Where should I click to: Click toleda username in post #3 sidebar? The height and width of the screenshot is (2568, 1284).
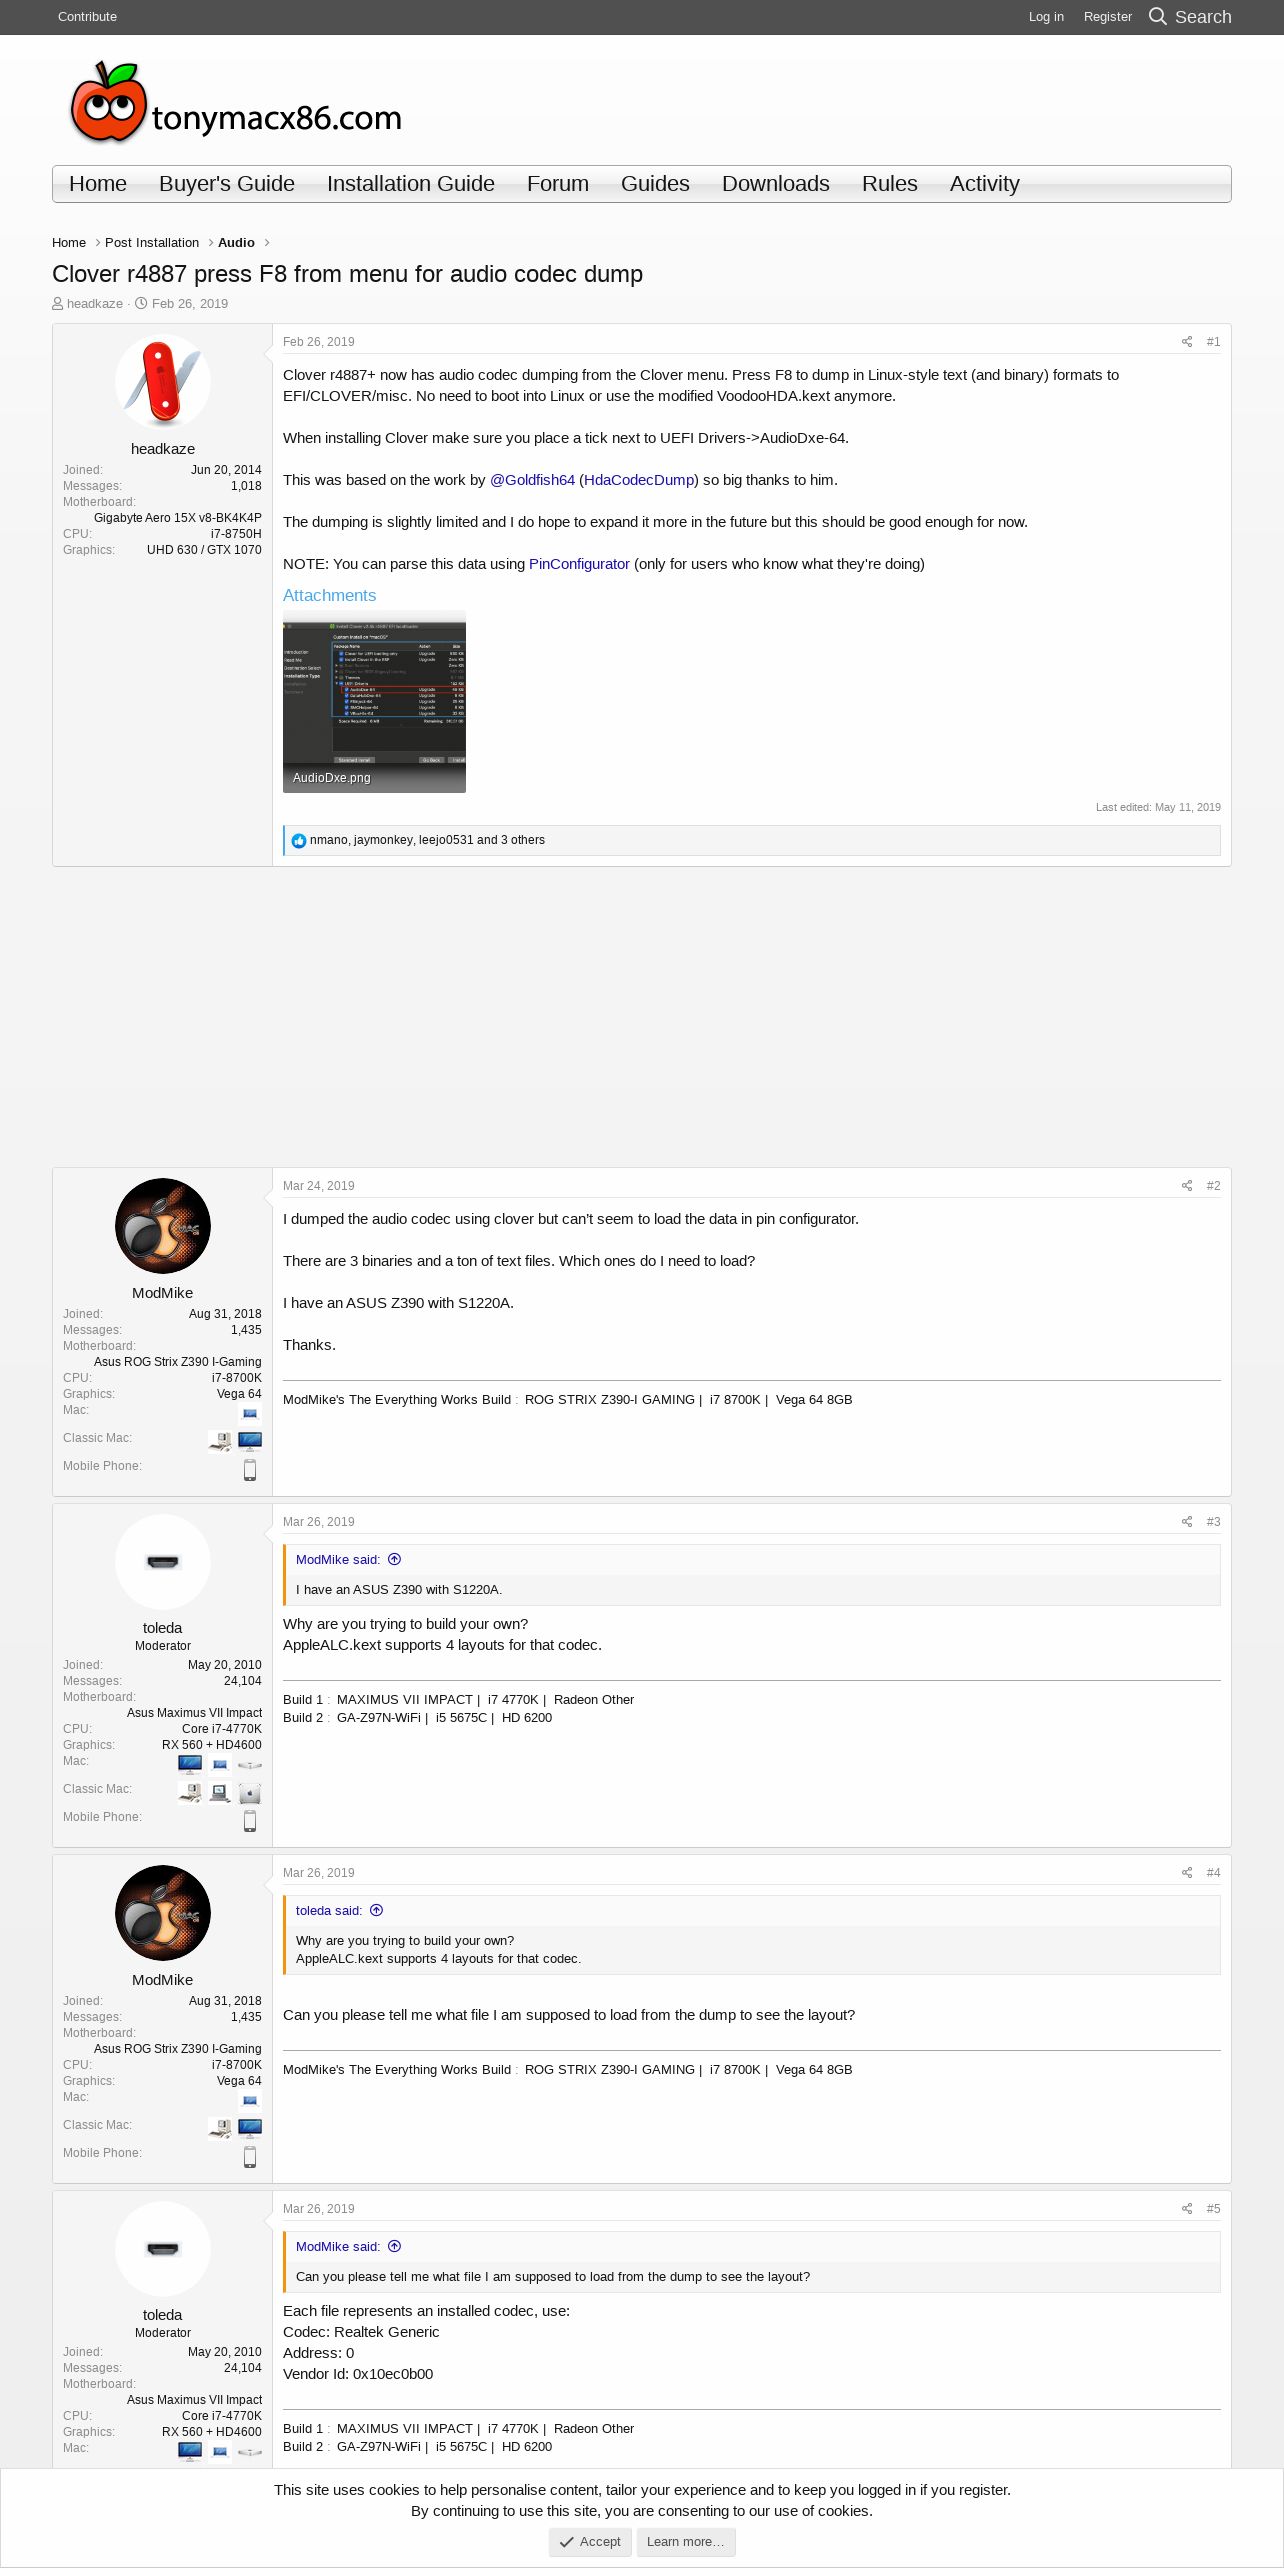click(163, 1628)
